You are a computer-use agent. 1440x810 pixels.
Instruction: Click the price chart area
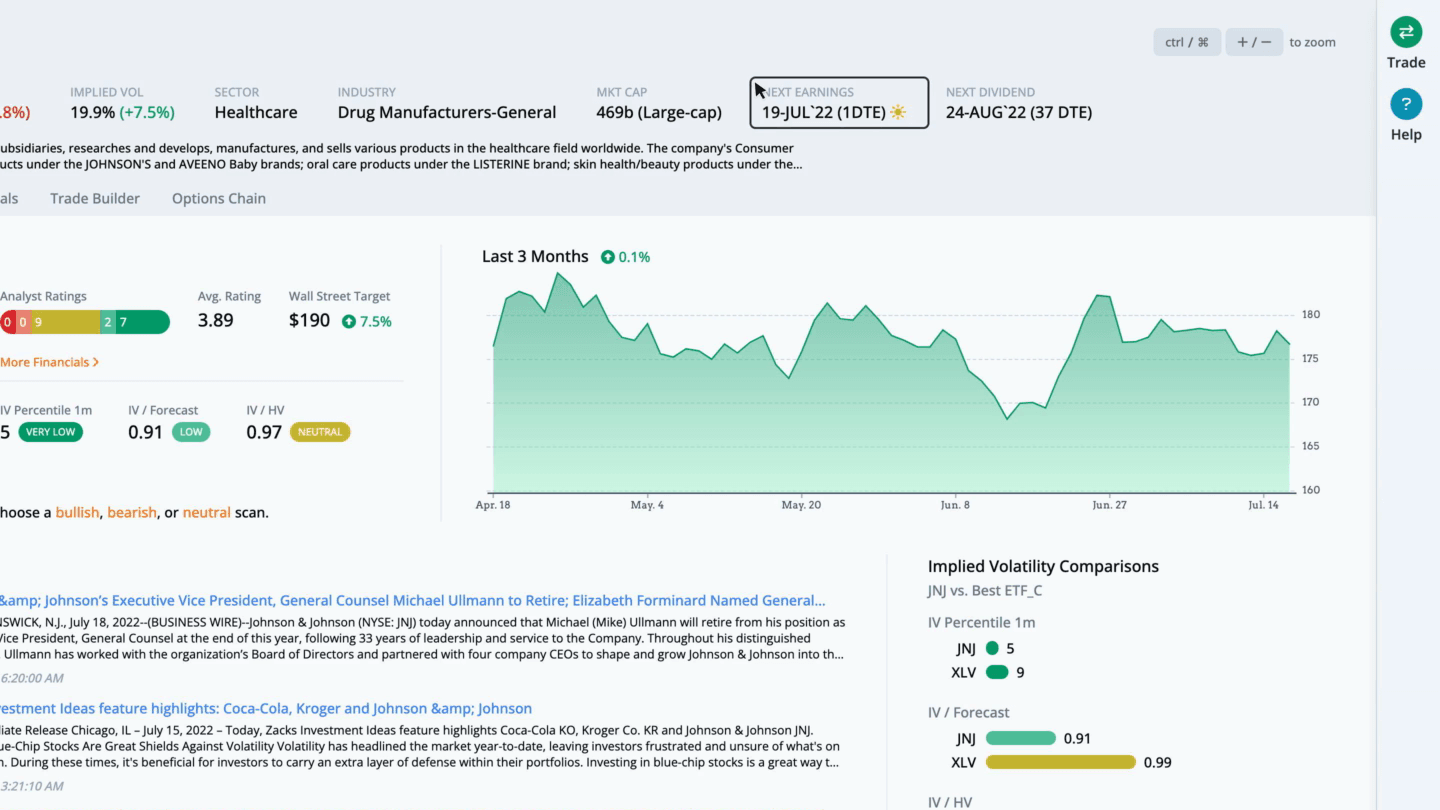point(892,382)
